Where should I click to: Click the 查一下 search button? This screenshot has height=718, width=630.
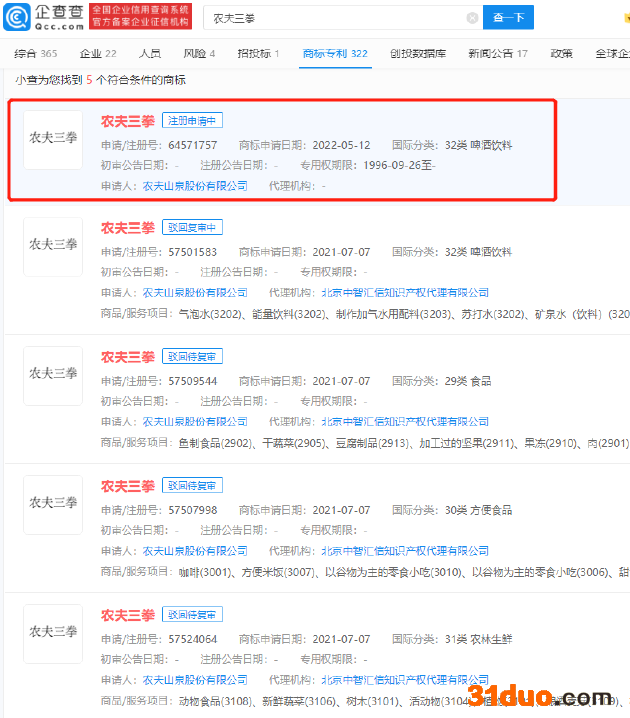point(508,18)
